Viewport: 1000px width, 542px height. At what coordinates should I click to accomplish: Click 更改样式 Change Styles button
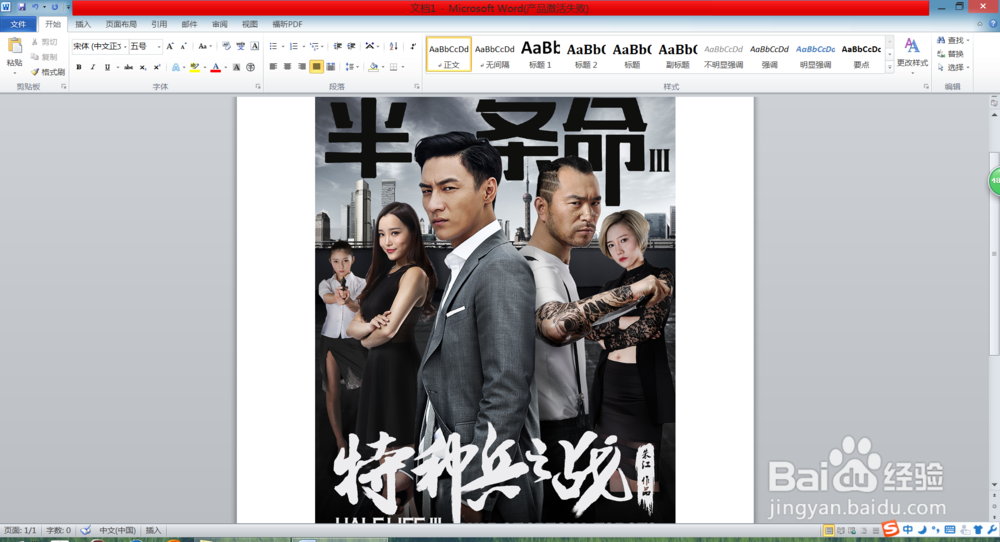(x=912, y=55)
